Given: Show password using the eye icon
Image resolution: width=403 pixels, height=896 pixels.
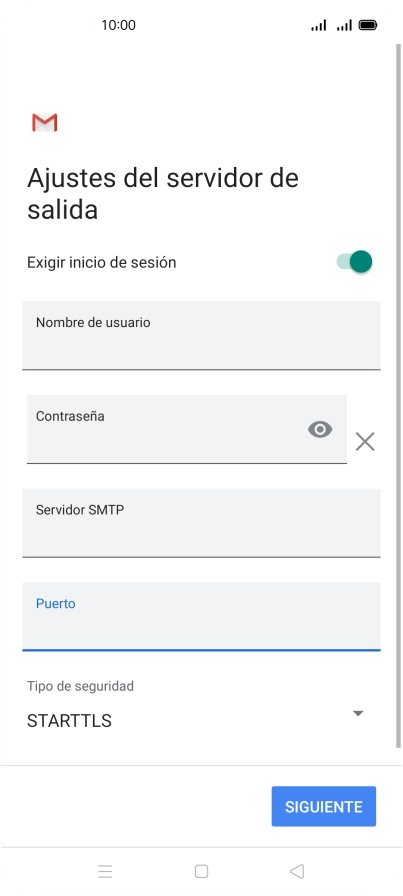Looking at the screenshot, I should [x=320, y=429].
